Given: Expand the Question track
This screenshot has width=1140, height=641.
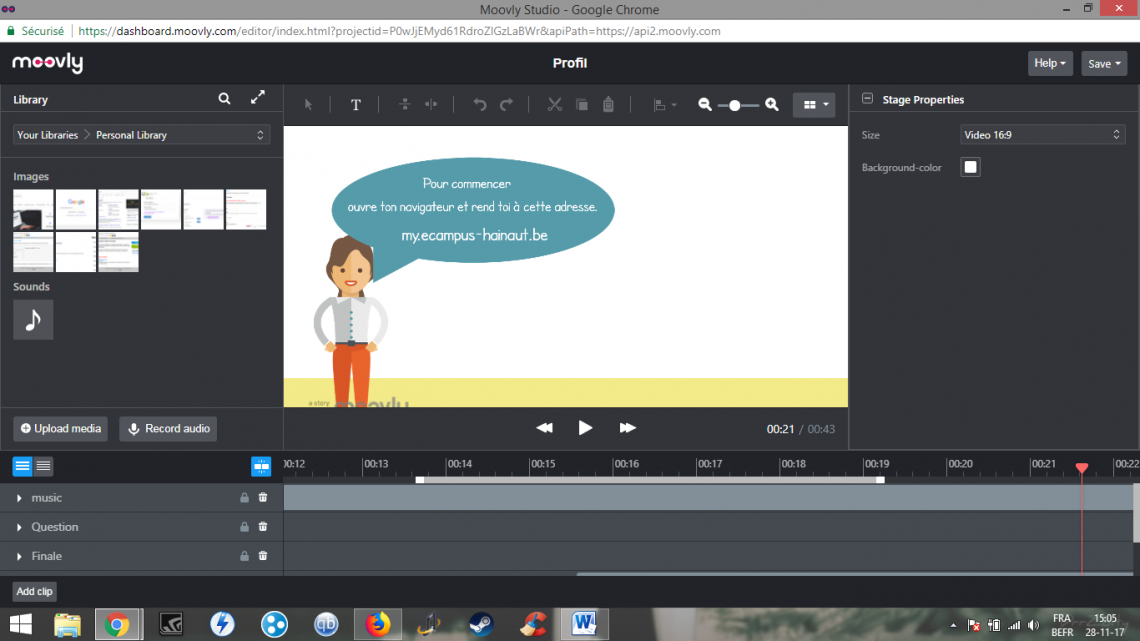Looking at the screenshot, I should click(x=20, y=527).
